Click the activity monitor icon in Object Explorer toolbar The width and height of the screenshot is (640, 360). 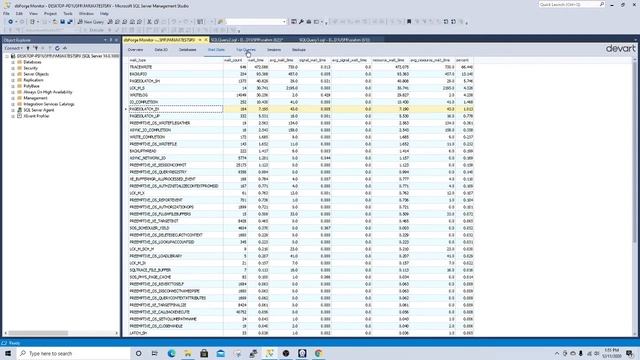click(x=65, y=48)
